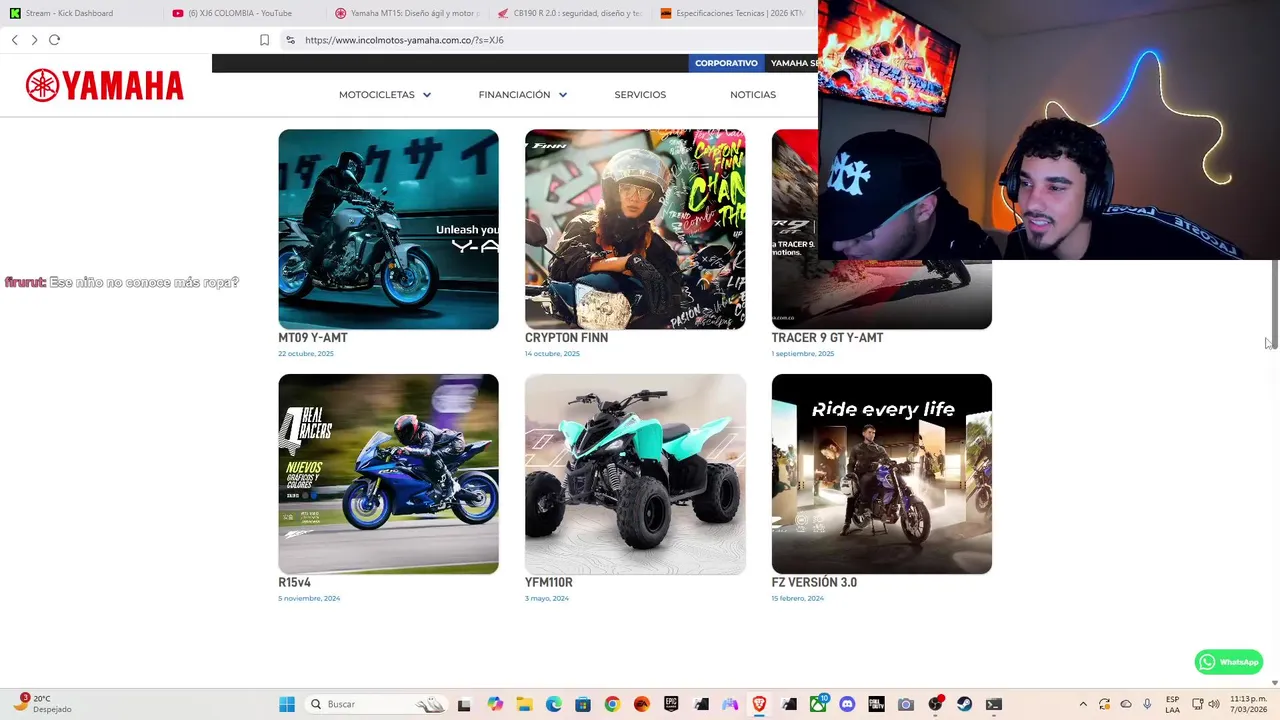Click the page vertical scrollbar thumb
This screenshot has width=1280, height=720.
pos(1274,302)
